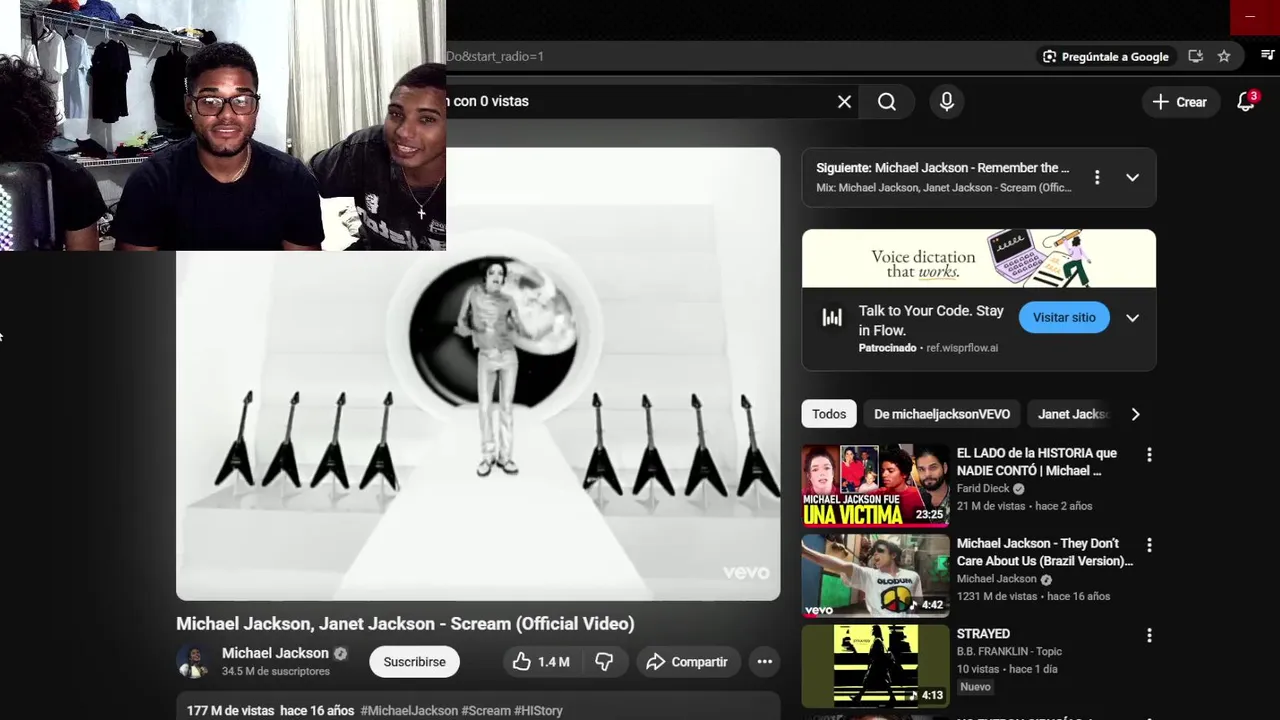Click the STRAYED video title
Image resolution: width=1280 pixels, height=720 pixels.
pos(983,634)
